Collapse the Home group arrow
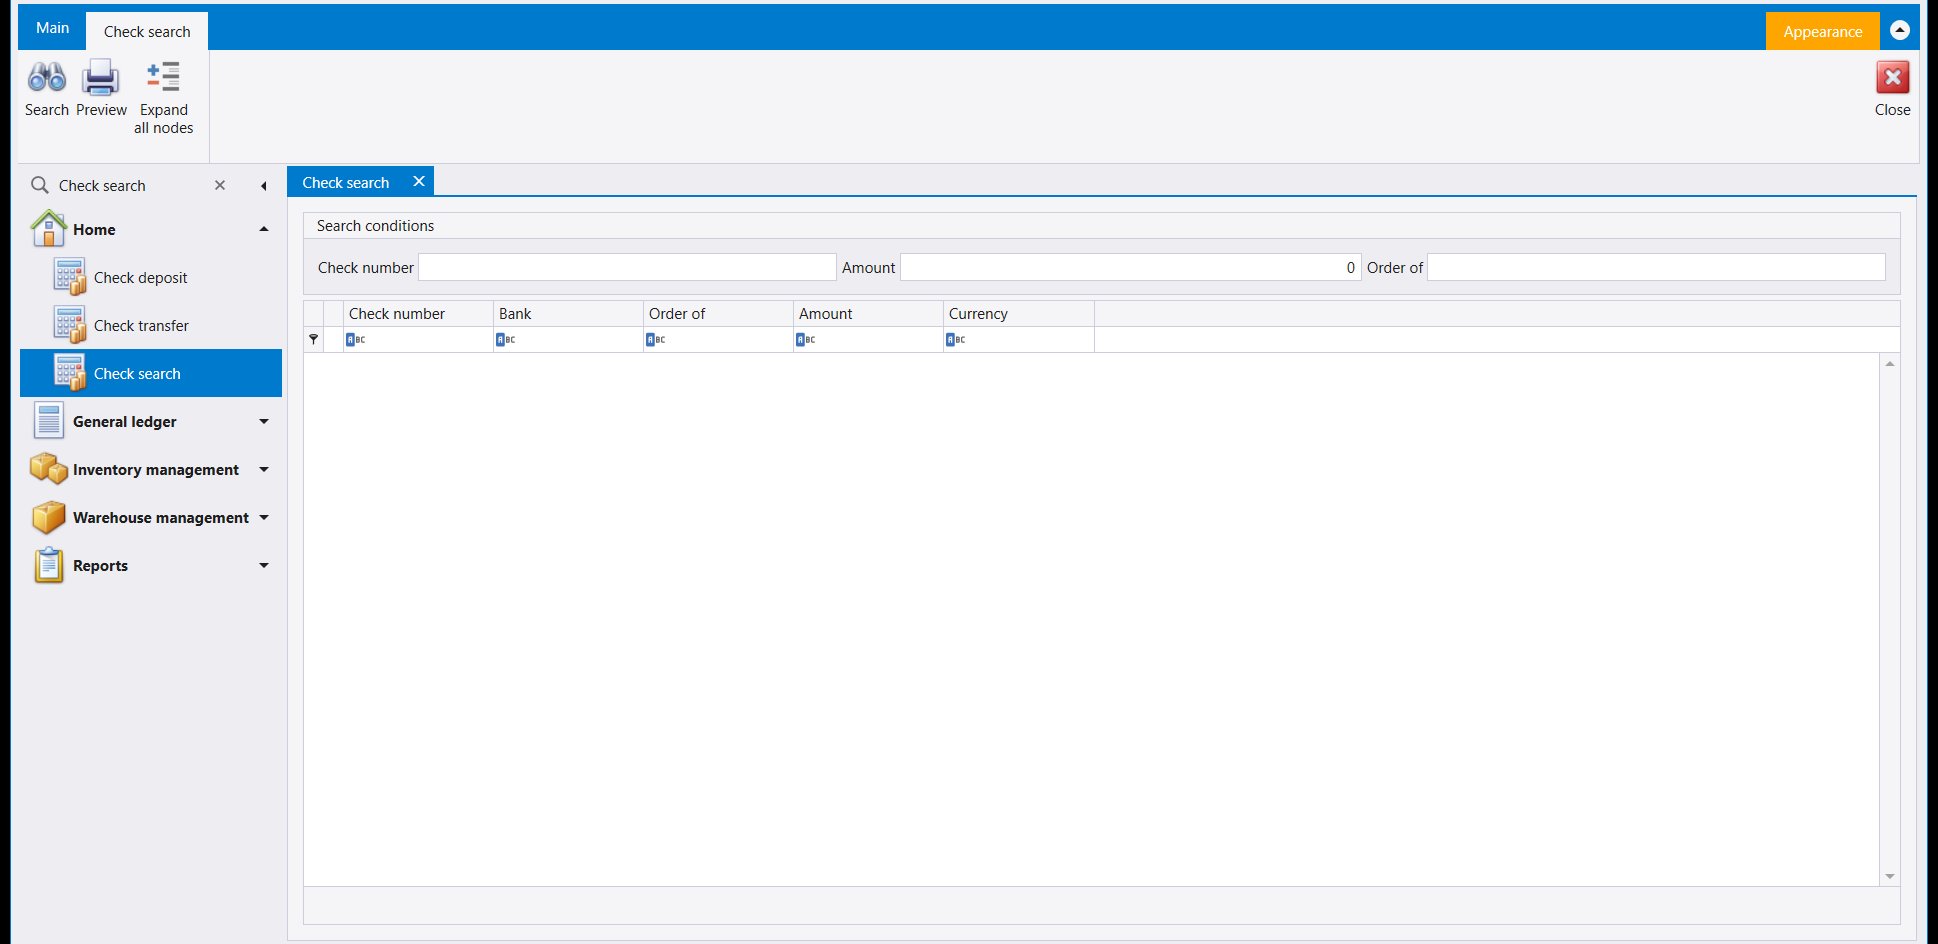This screenshot has height=944, width=1938. [x=264, y=229]
